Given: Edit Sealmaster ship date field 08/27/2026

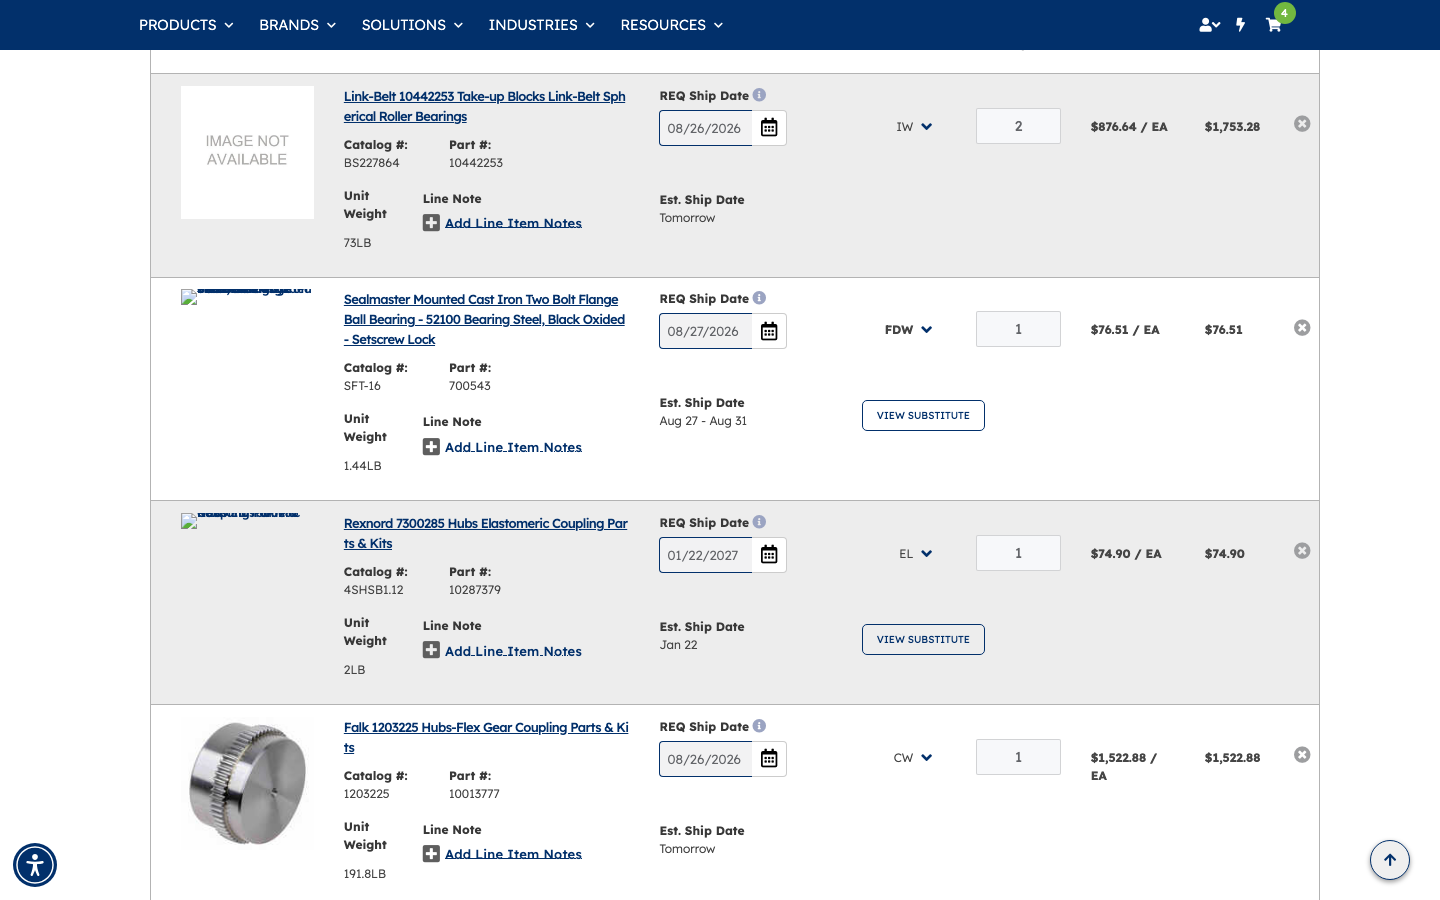Looking at the screenshot, I should pyautogui.click(x=706, y=331).
